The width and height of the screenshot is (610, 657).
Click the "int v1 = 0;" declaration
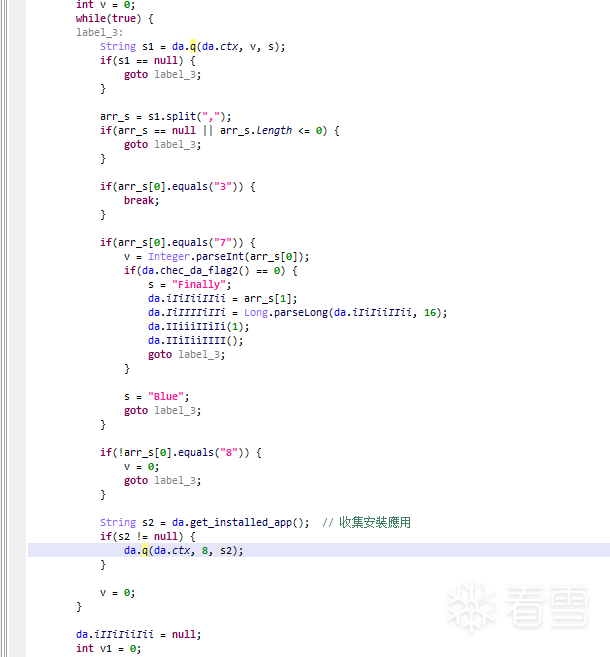click(109, 649)
